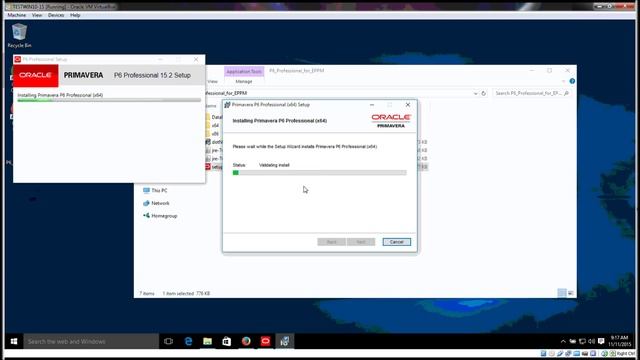Image resolution: width=640 pixels, height=360 pixels.
Task: Open the Action Center notification icon
Action: [601, 341]
